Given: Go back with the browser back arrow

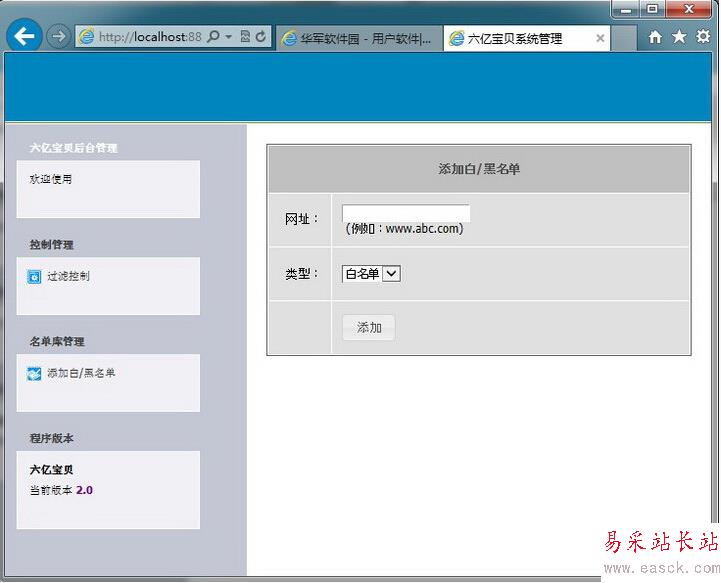Looking at the screenshot, I should click(x=24, y=36).
